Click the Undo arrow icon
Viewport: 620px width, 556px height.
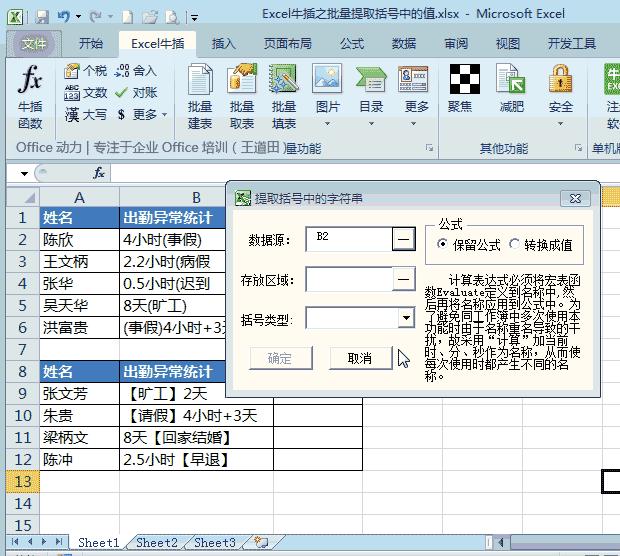[64, 17]
